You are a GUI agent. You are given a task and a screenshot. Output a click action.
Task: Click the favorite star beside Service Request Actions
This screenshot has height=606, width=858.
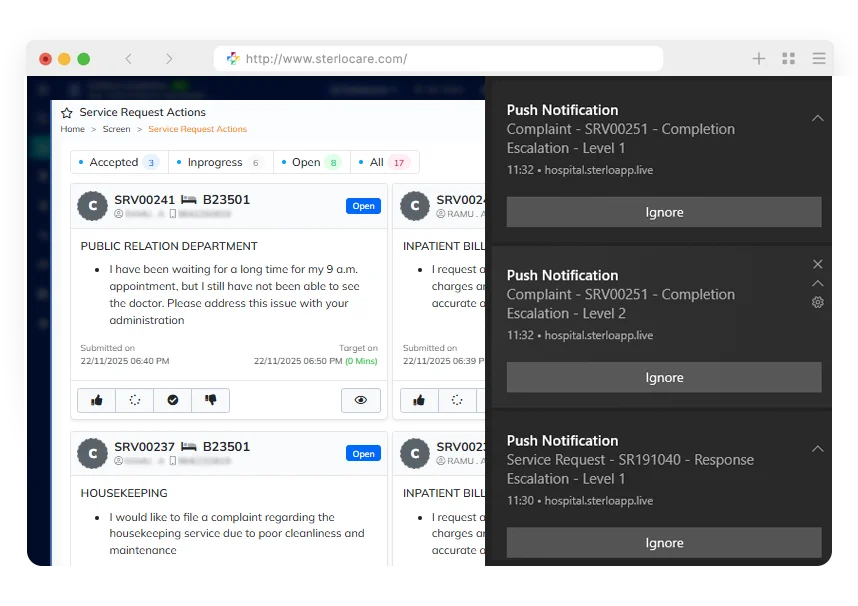(67, 113)
